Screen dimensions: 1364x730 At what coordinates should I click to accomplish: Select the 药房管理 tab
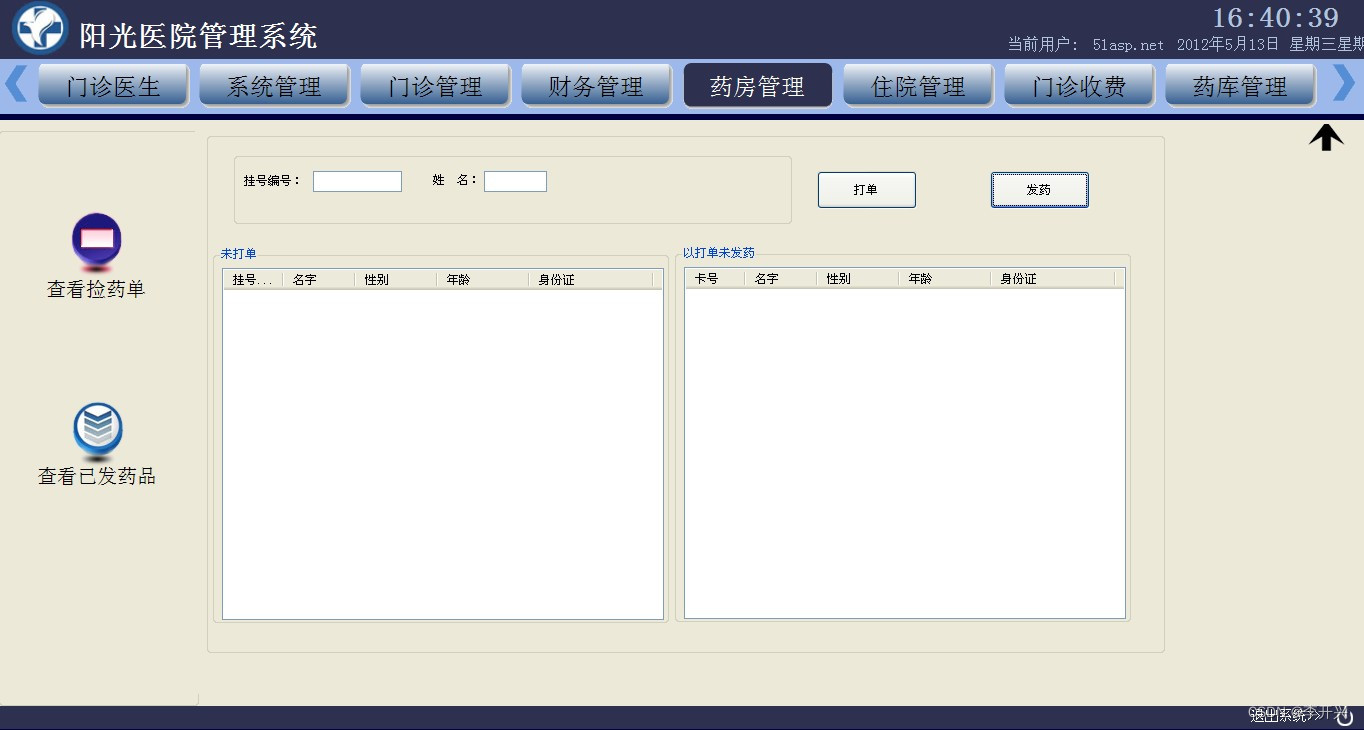click(757, 86)
